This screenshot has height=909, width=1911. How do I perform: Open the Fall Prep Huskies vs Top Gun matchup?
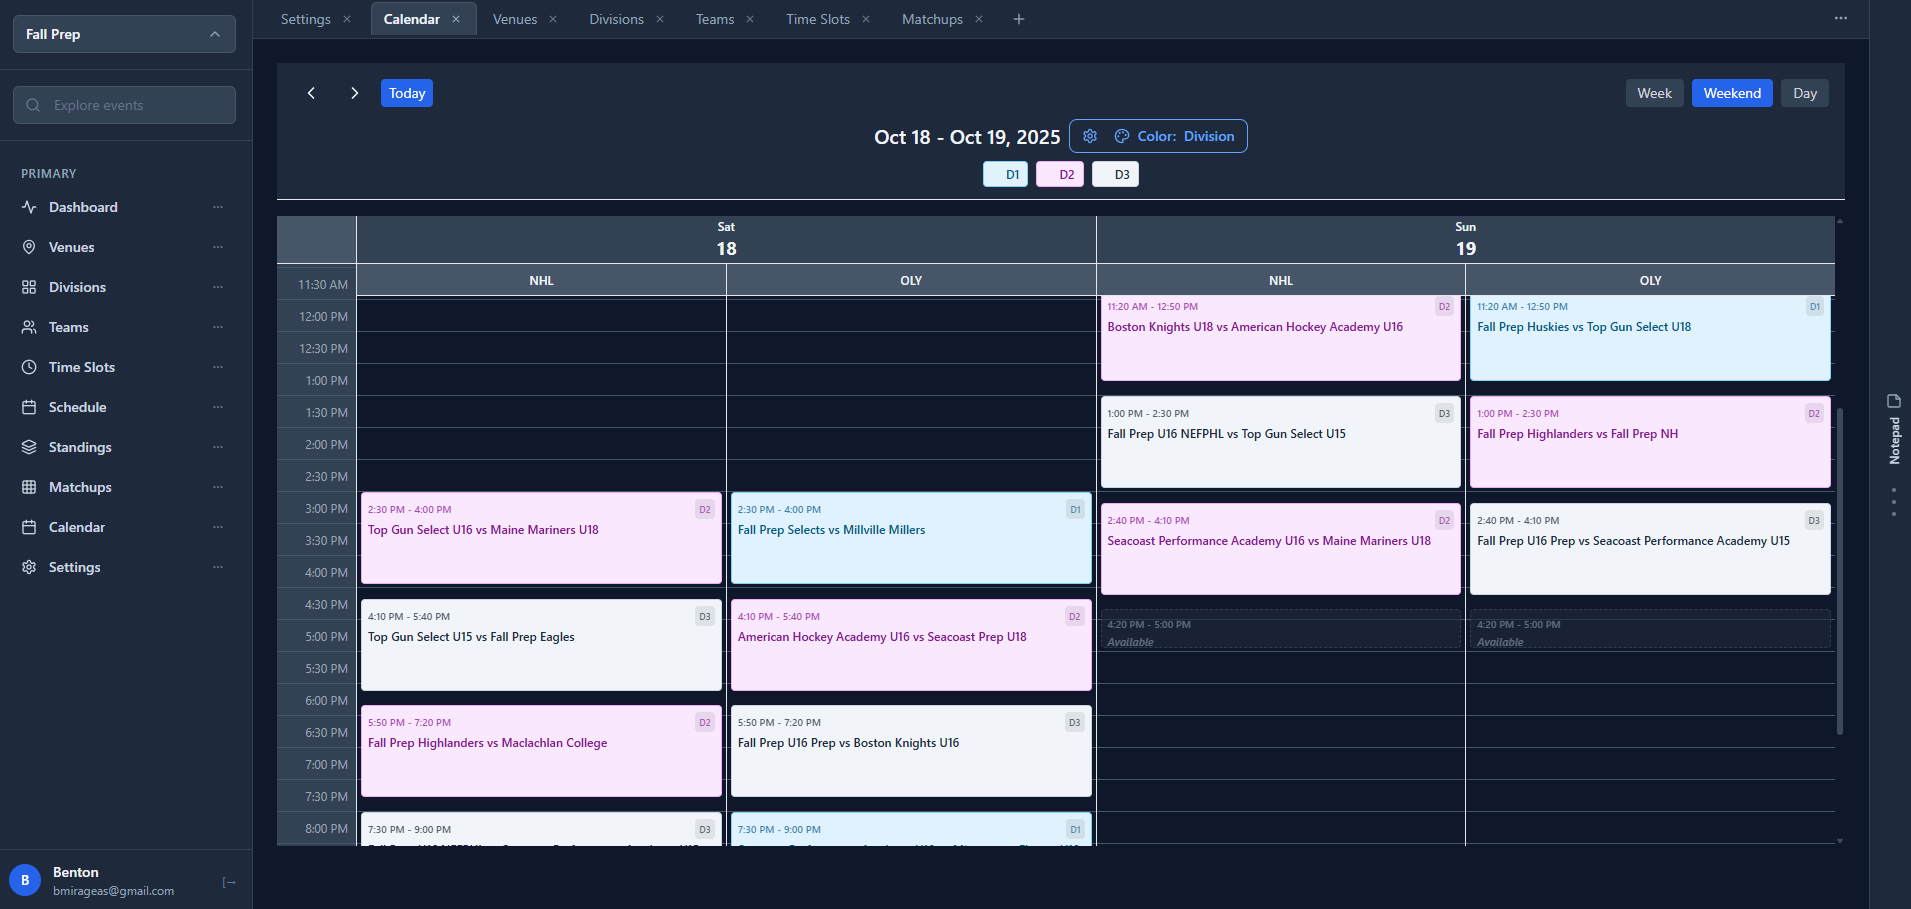[1648, 338]
